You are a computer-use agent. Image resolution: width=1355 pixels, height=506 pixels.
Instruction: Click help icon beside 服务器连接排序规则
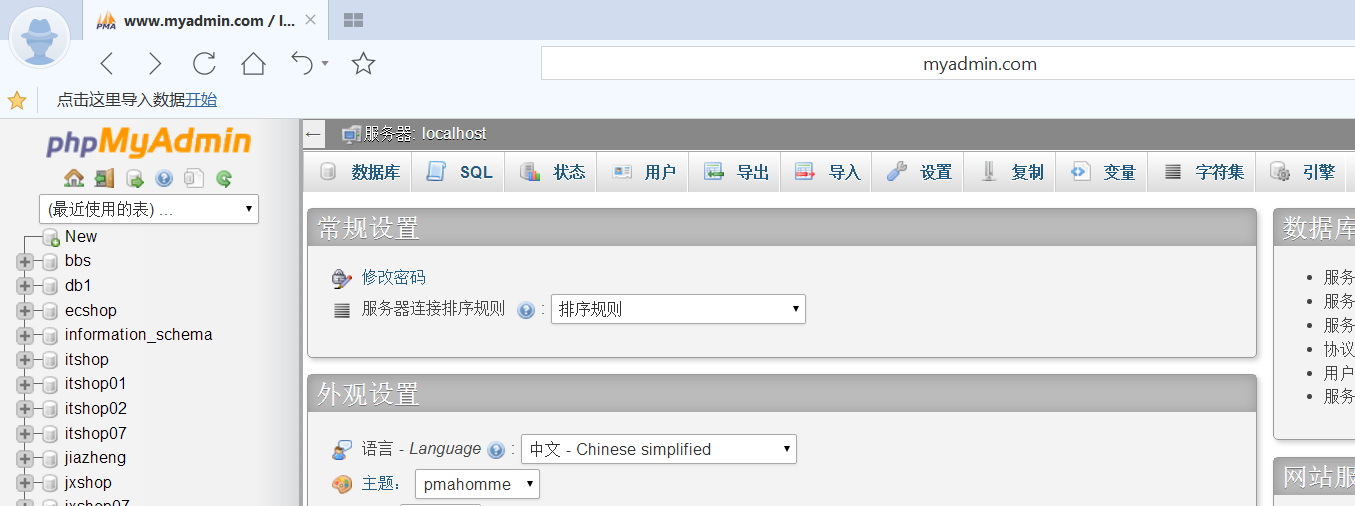tap(526, 310)
